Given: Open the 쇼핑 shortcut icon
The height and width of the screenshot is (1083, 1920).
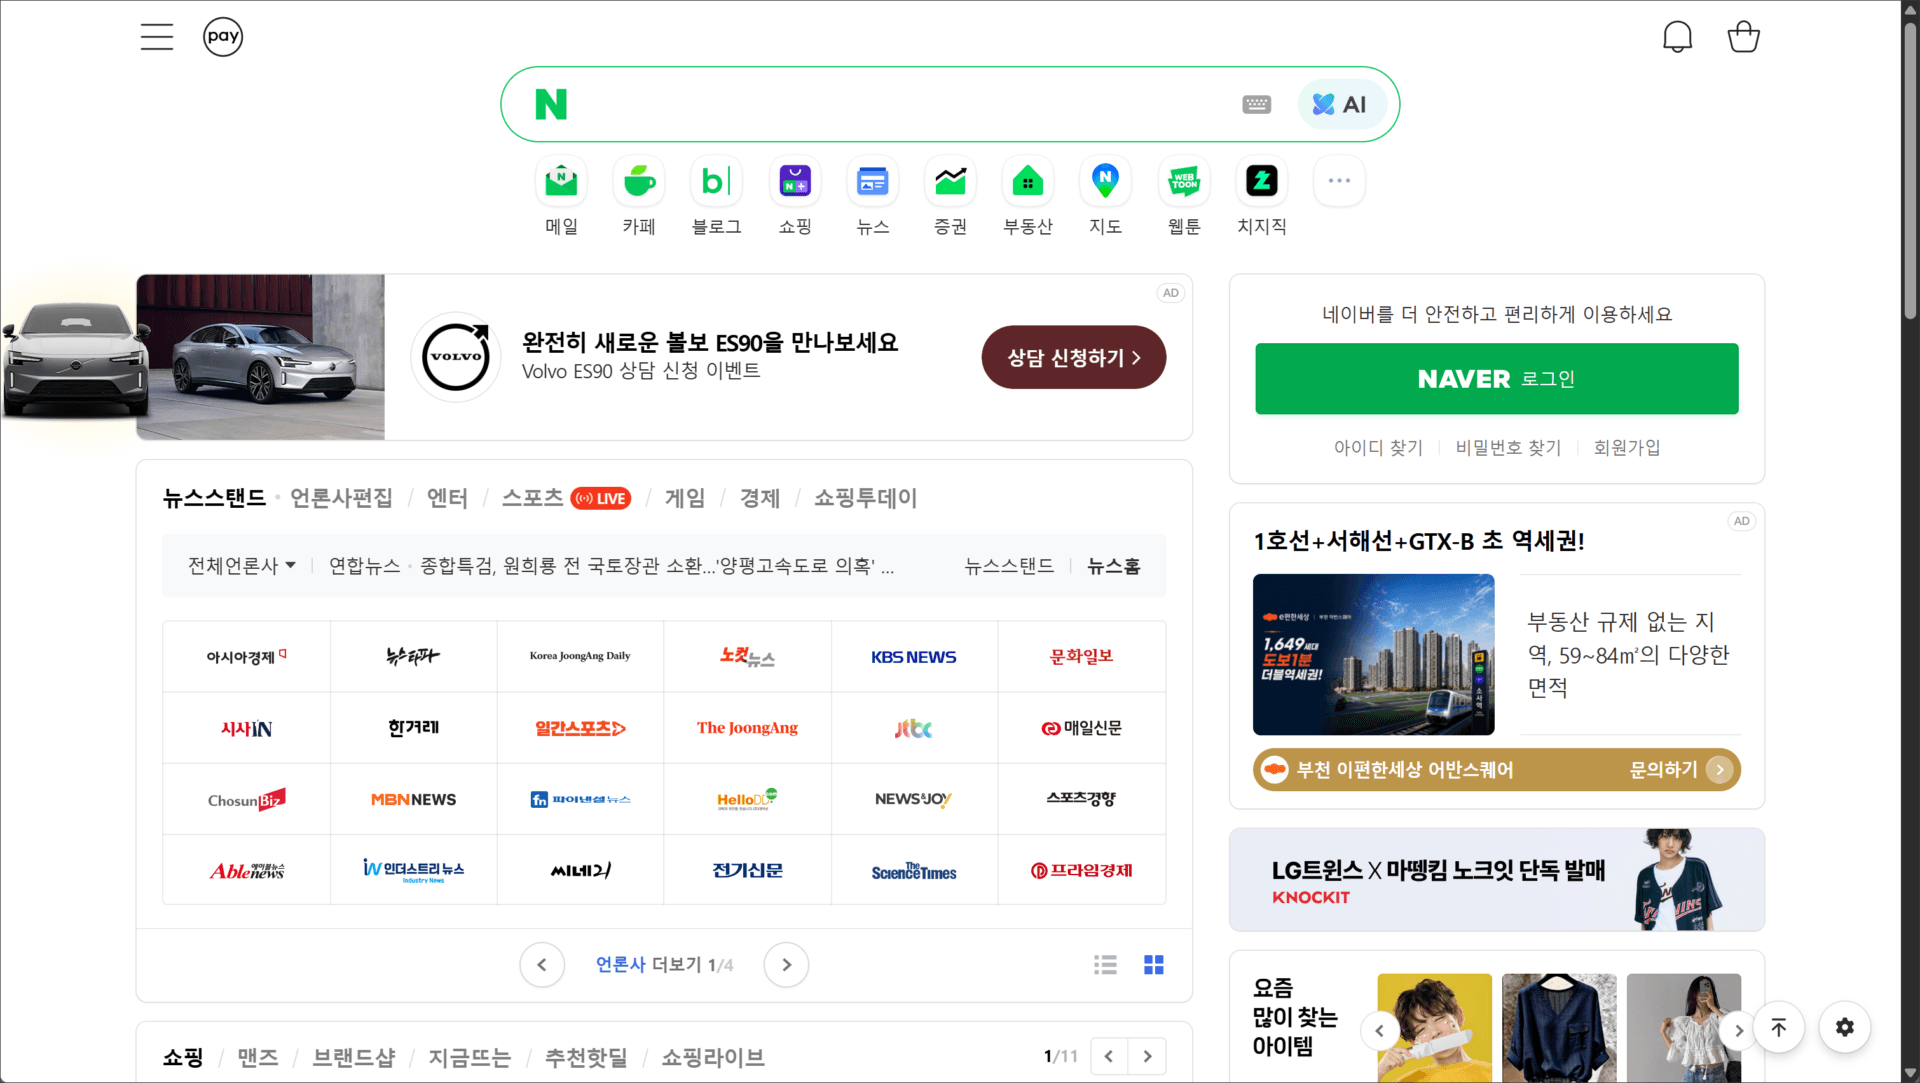Looking at the screenshot, I should [x=795, y=181].
